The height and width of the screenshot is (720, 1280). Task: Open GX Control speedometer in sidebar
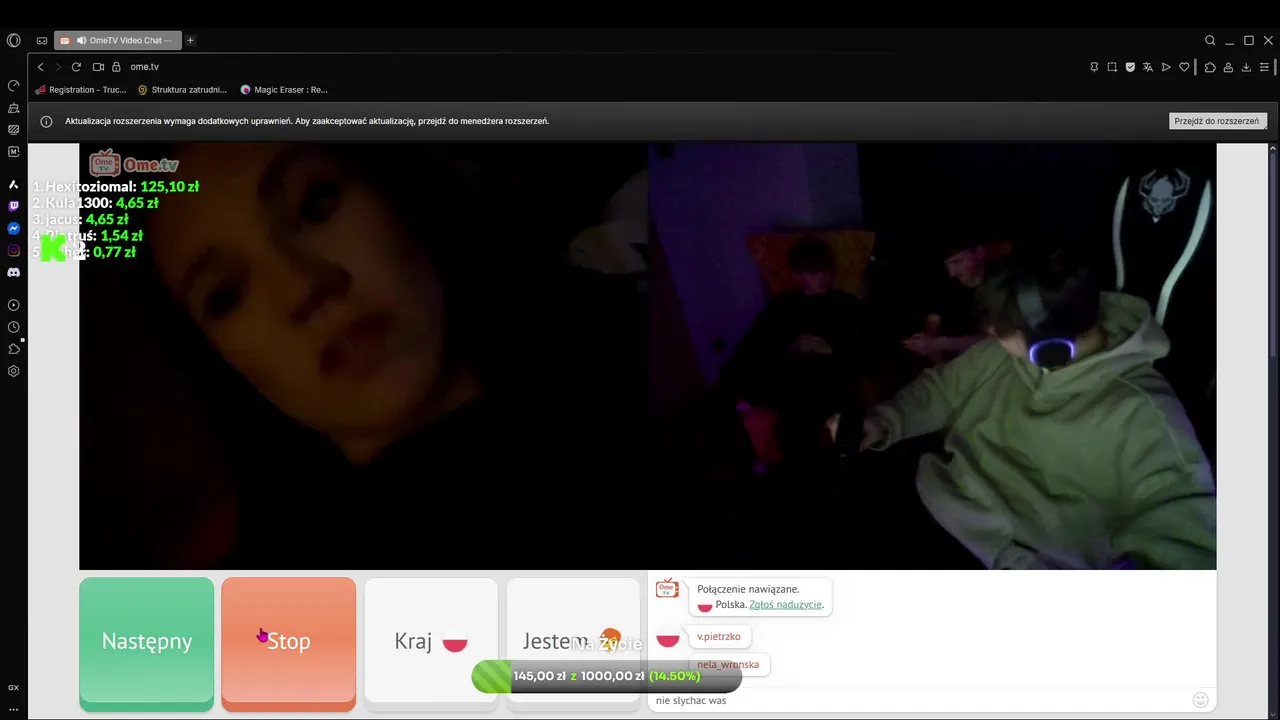click(13, 86)
